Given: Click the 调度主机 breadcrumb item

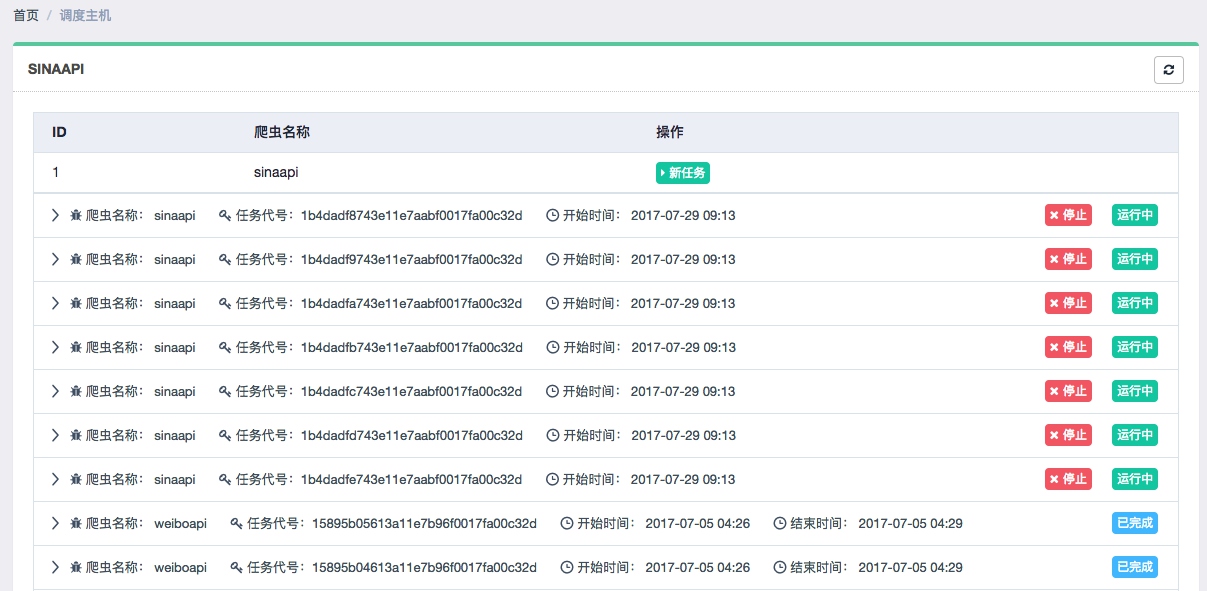Looking at the screenshot, I should [x=86, y=16].
